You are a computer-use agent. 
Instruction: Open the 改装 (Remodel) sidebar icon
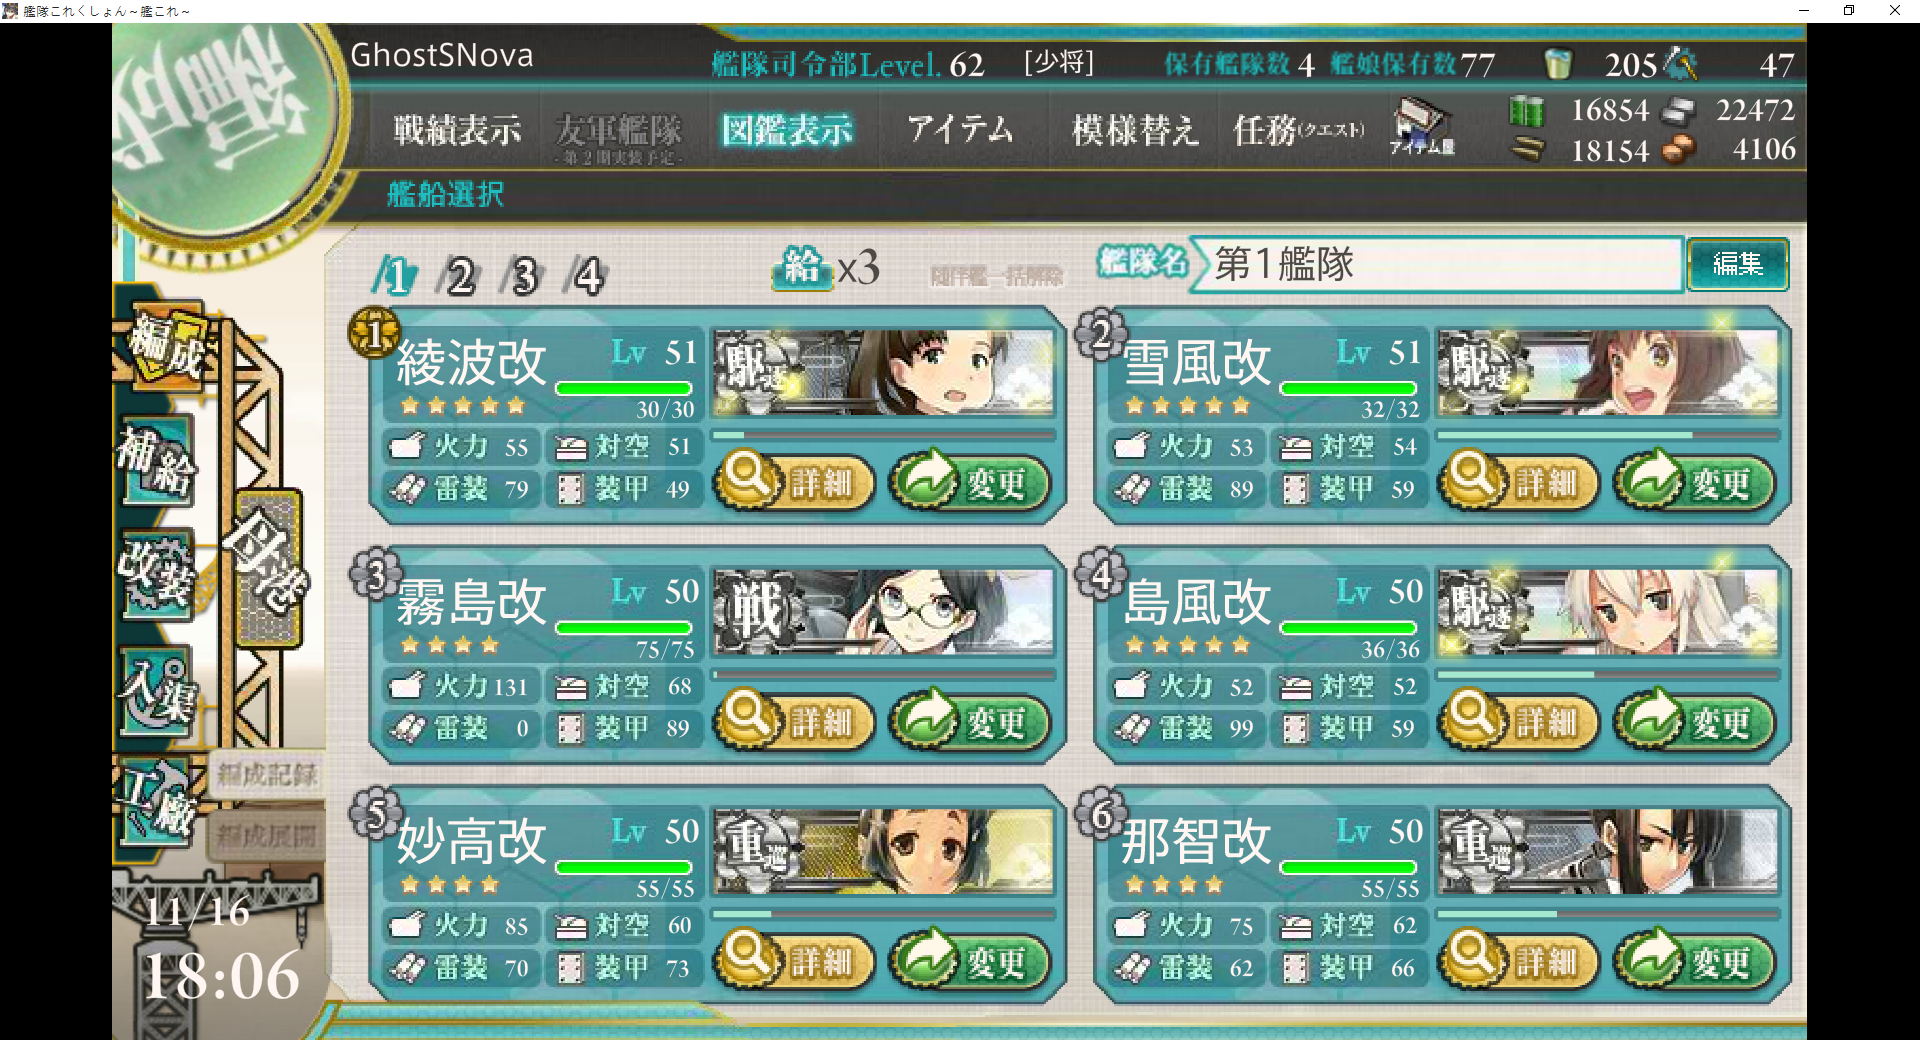157,573
